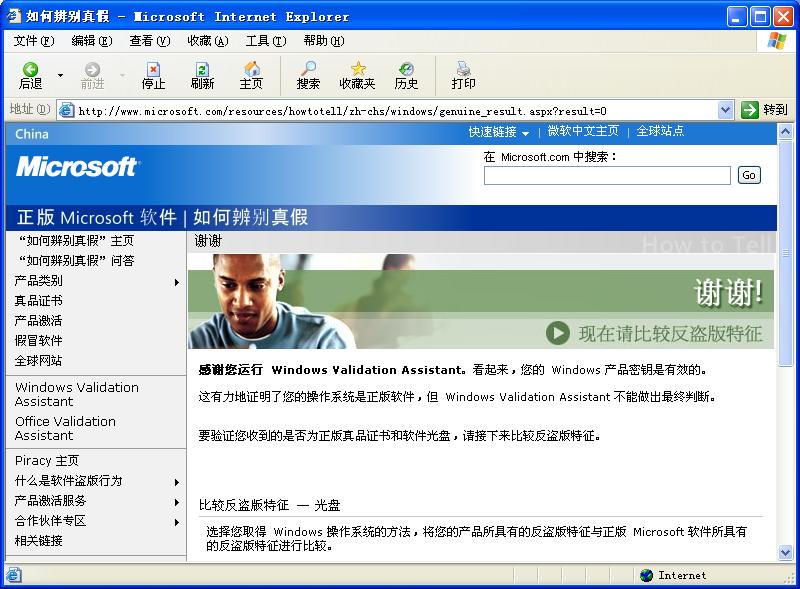The width and height of the screenshot is (800, 589).
Task: Click the Stop (停止) toolbar icon
Action: [153, 69]
